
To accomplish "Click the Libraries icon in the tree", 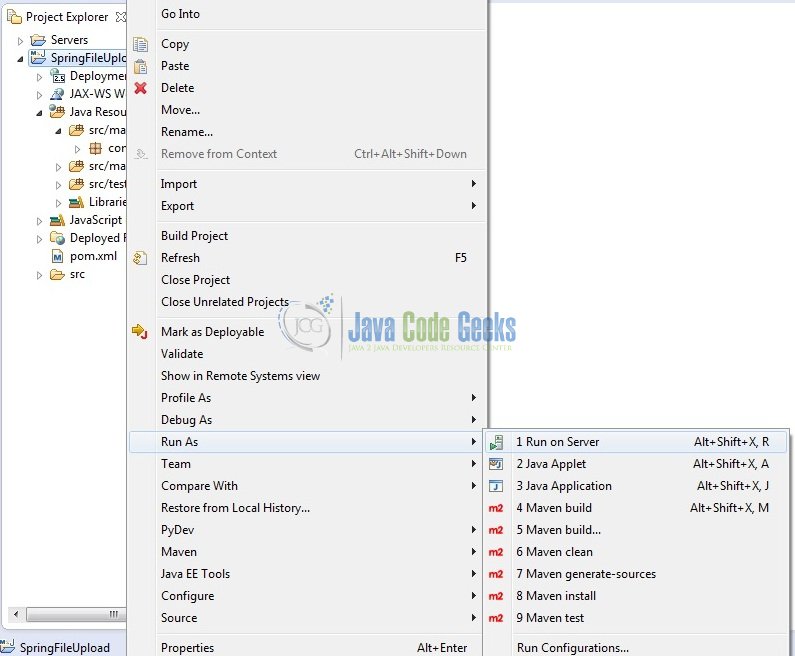I will (x=77, y=202).
